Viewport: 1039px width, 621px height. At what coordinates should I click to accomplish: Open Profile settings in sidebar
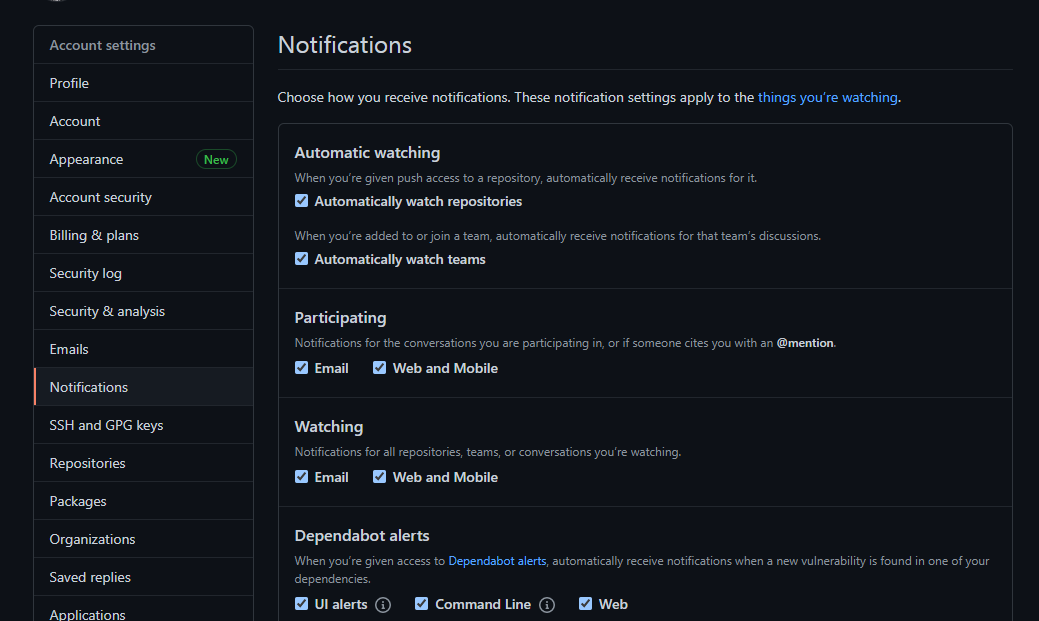(143, 83)
